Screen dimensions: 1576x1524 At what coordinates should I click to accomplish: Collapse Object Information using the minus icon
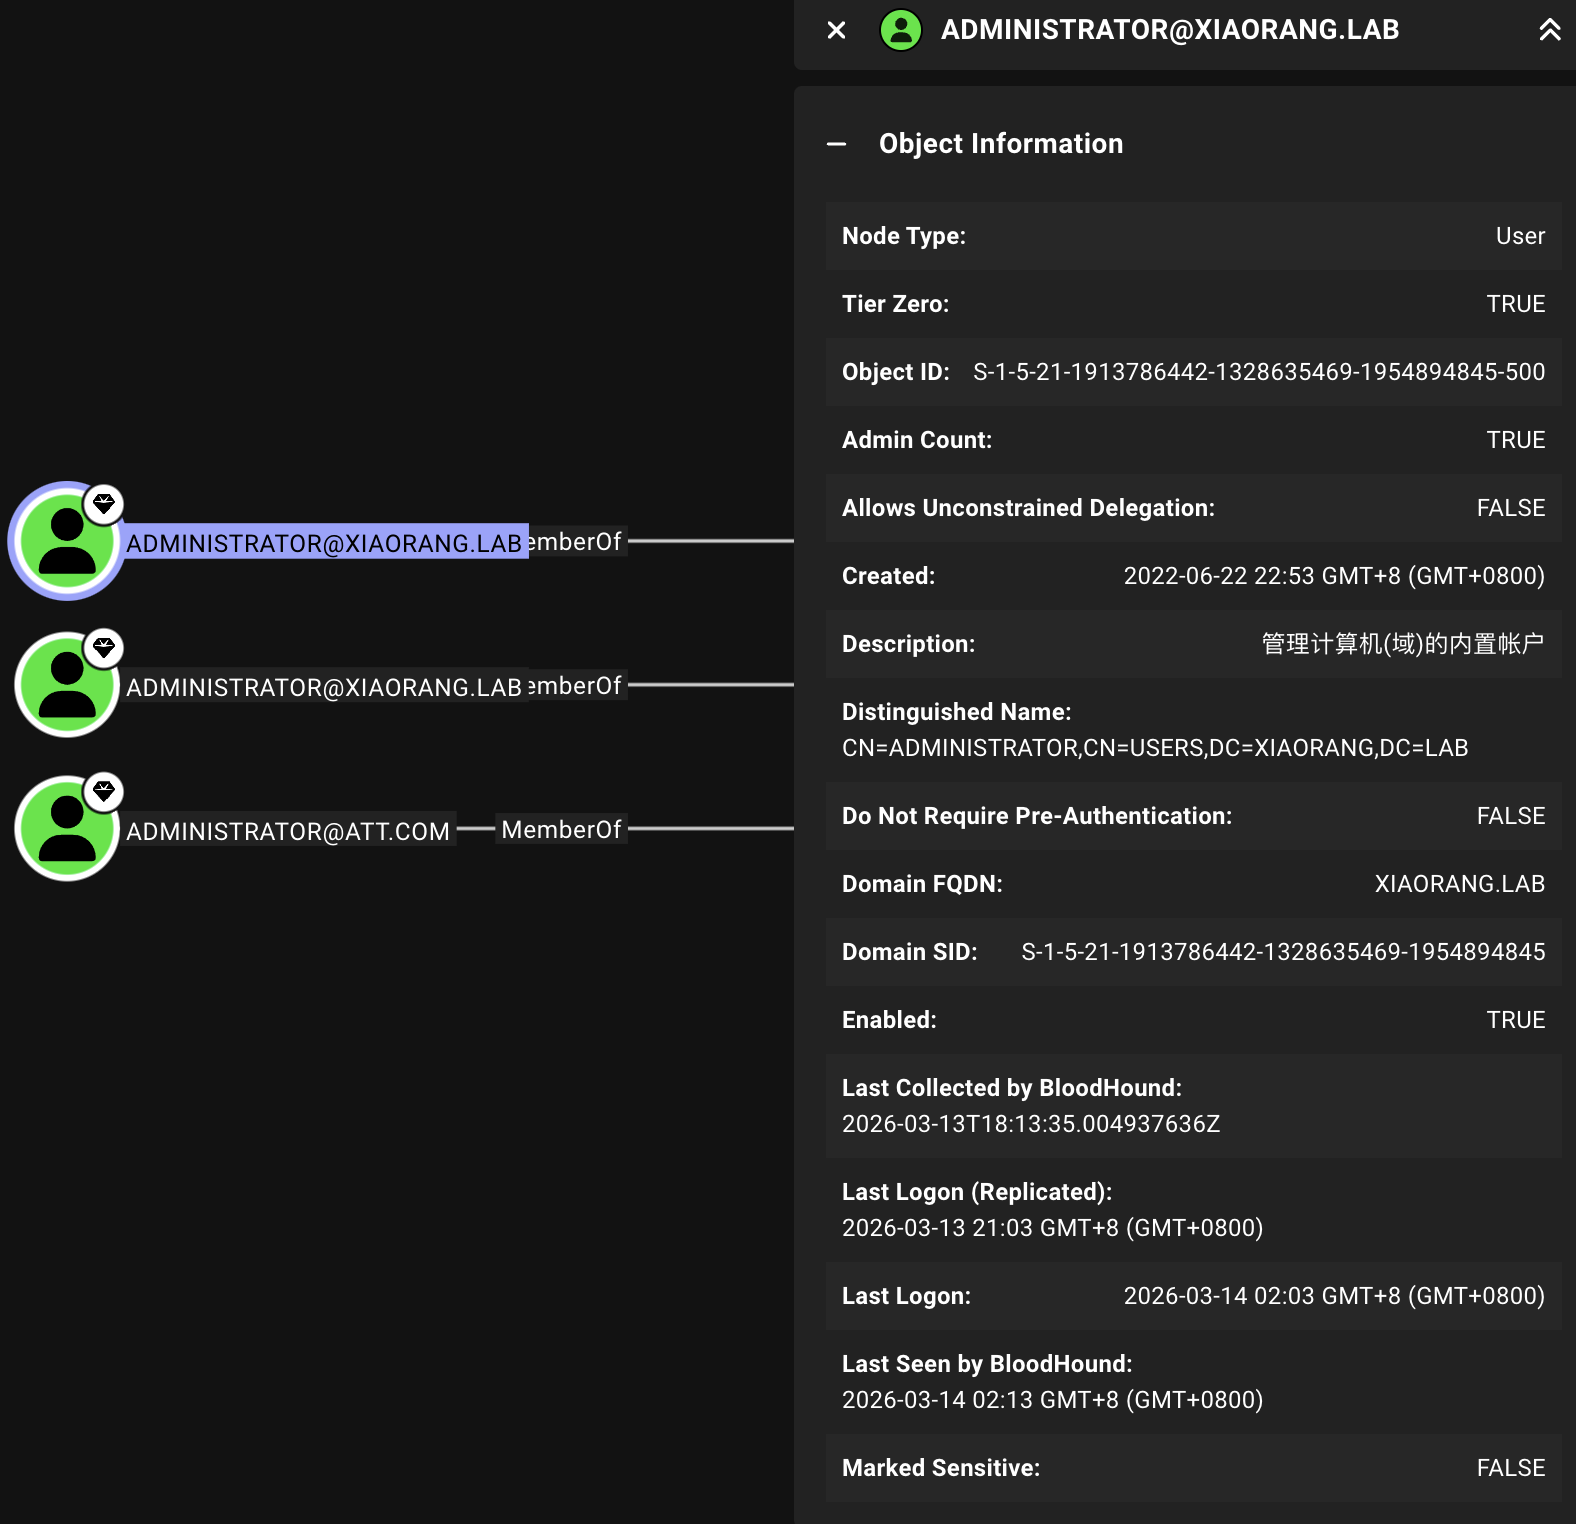[837, 144]
